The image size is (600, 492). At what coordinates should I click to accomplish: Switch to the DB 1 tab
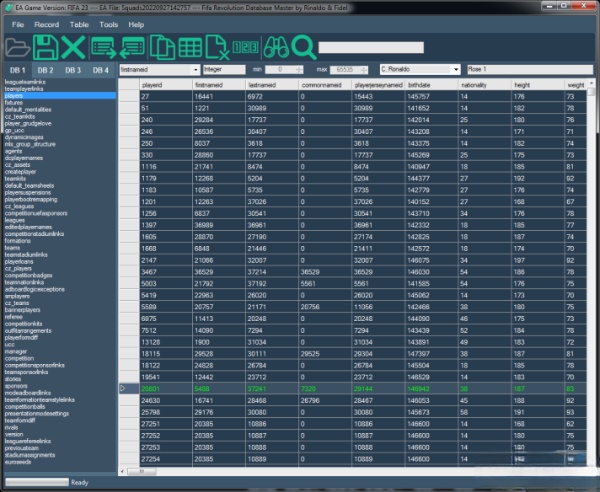(x=18, y=70)
